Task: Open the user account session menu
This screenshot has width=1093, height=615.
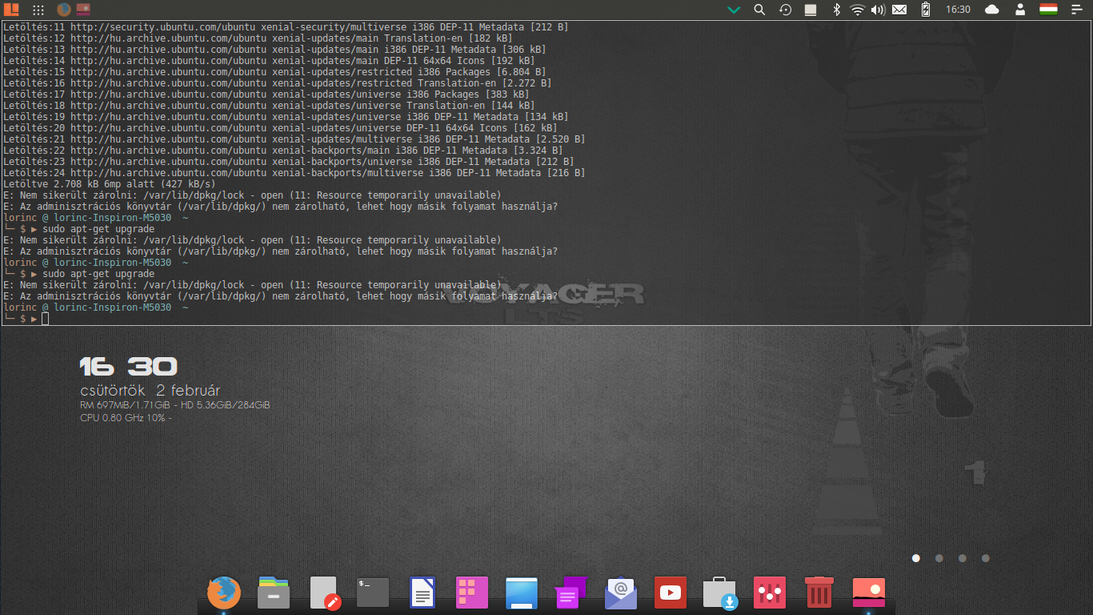Action: point(1020,10)
